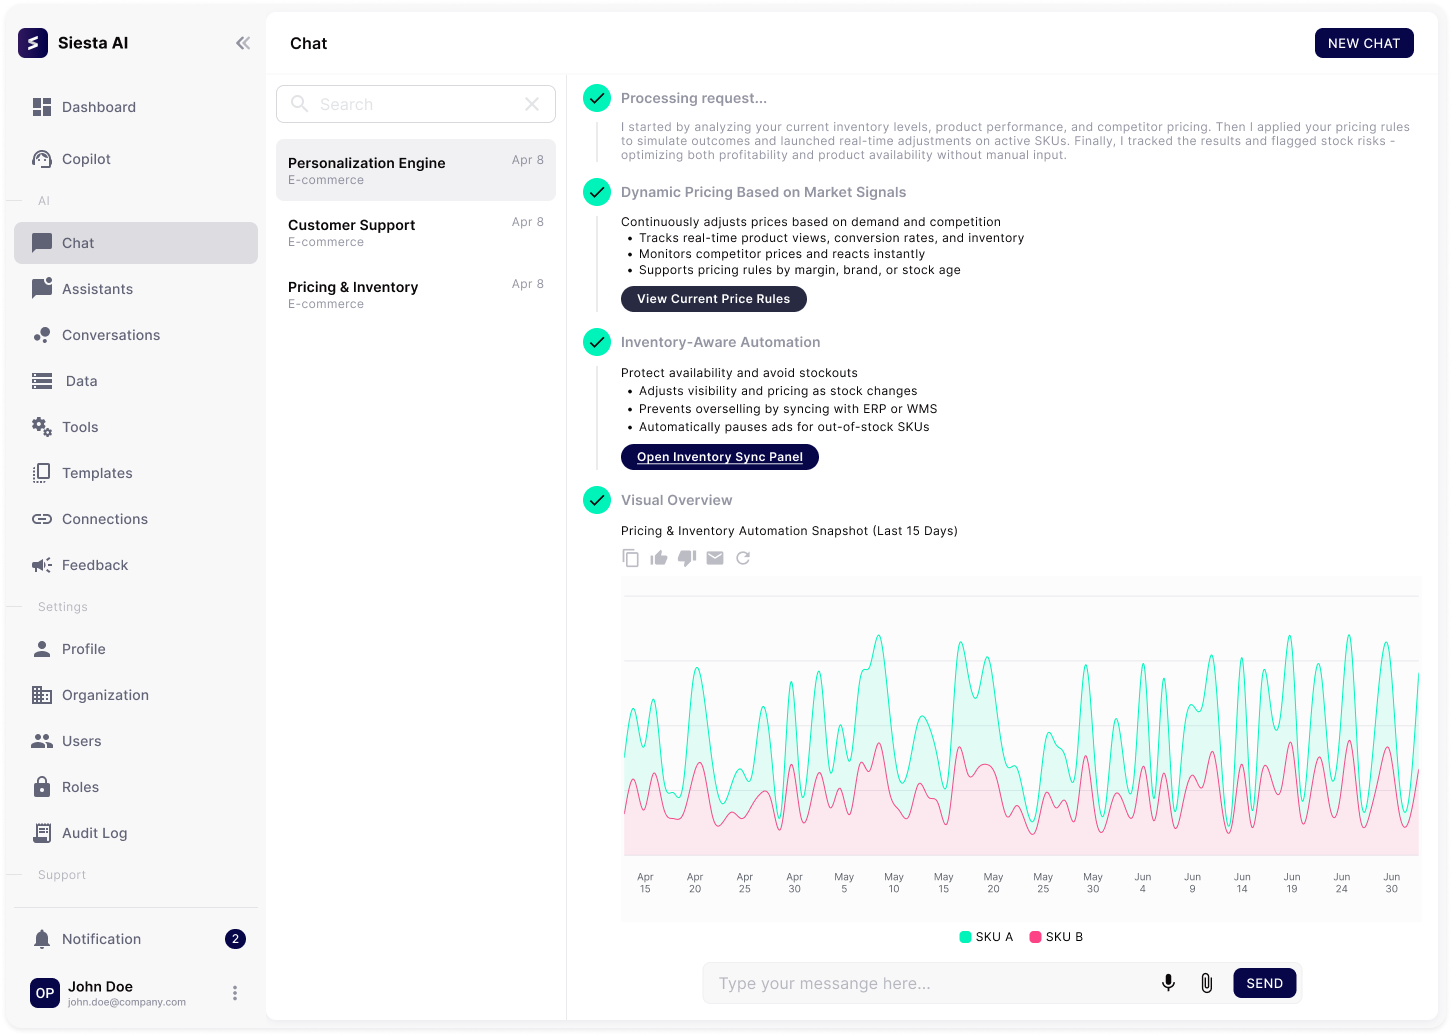The height and width of the screenshot is (1036, 1452).
Task: Click the thumbs up icon on response
Action: 658,558
